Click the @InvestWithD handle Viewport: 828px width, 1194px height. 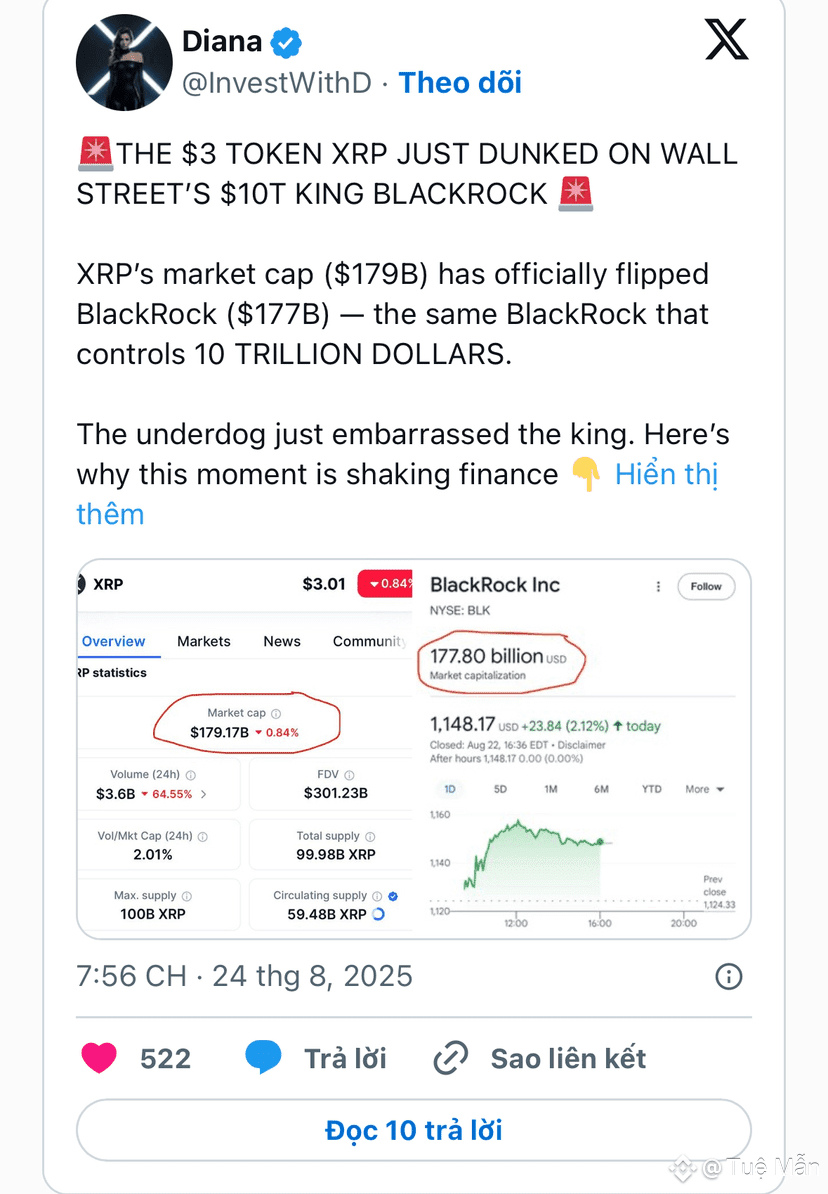pos(277,83)
